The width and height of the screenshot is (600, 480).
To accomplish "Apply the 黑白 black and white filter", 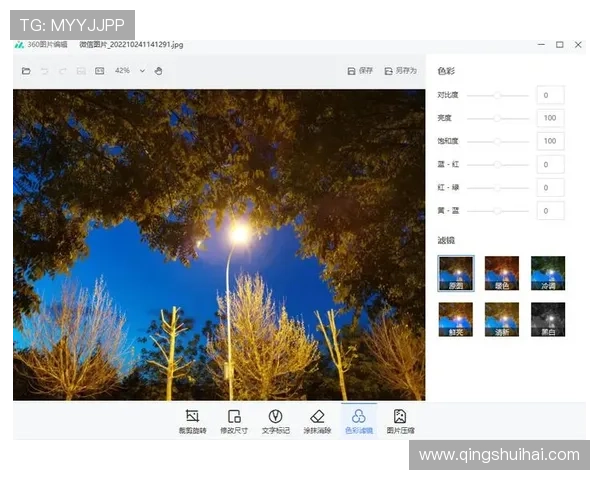I will [x=548, y=320].
